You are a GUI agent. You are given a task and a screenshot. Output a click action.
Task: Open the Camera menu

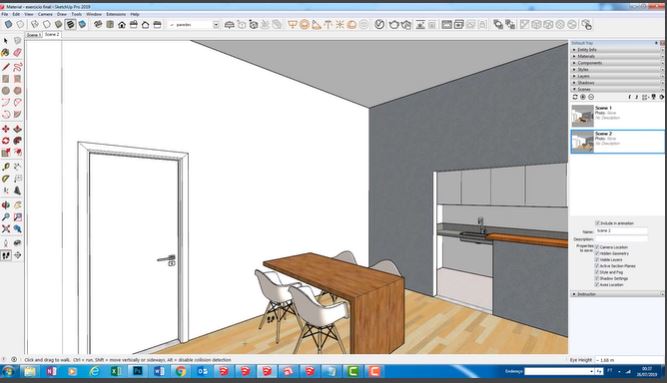tap(45, 14)
